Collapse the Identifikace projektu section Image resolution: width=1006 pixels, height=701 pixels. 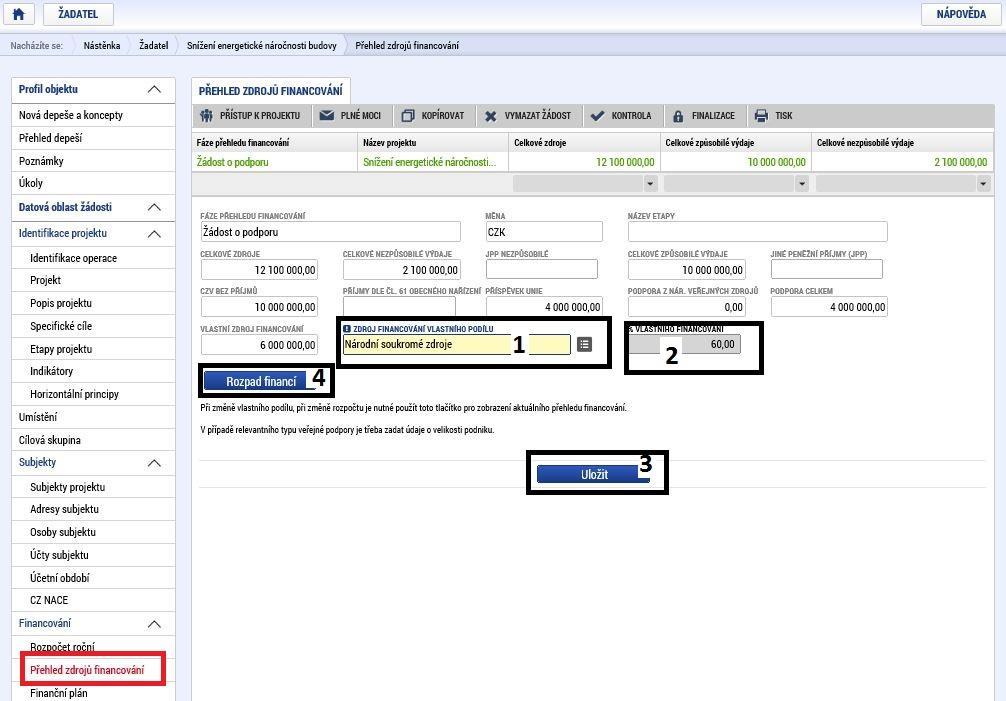click(x=154, y=233)
